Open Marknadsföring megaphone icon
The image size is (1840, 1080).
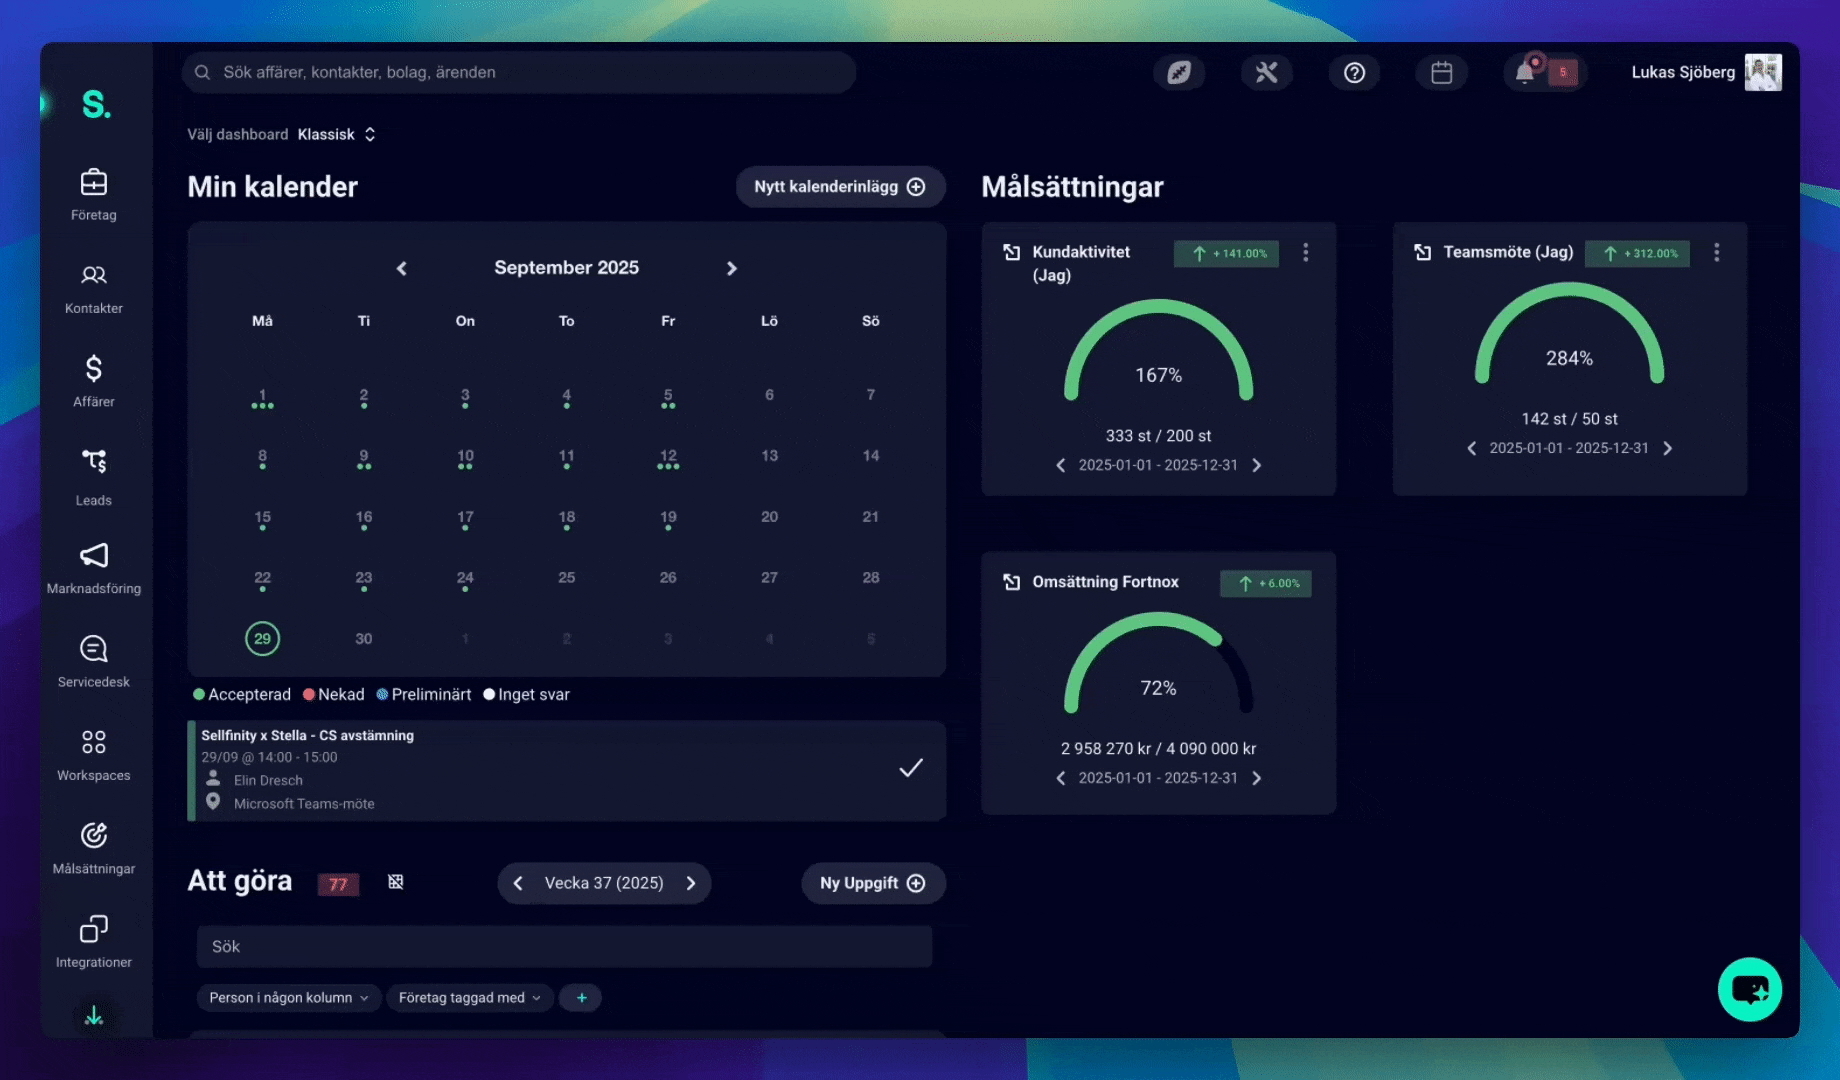(94, 555)
